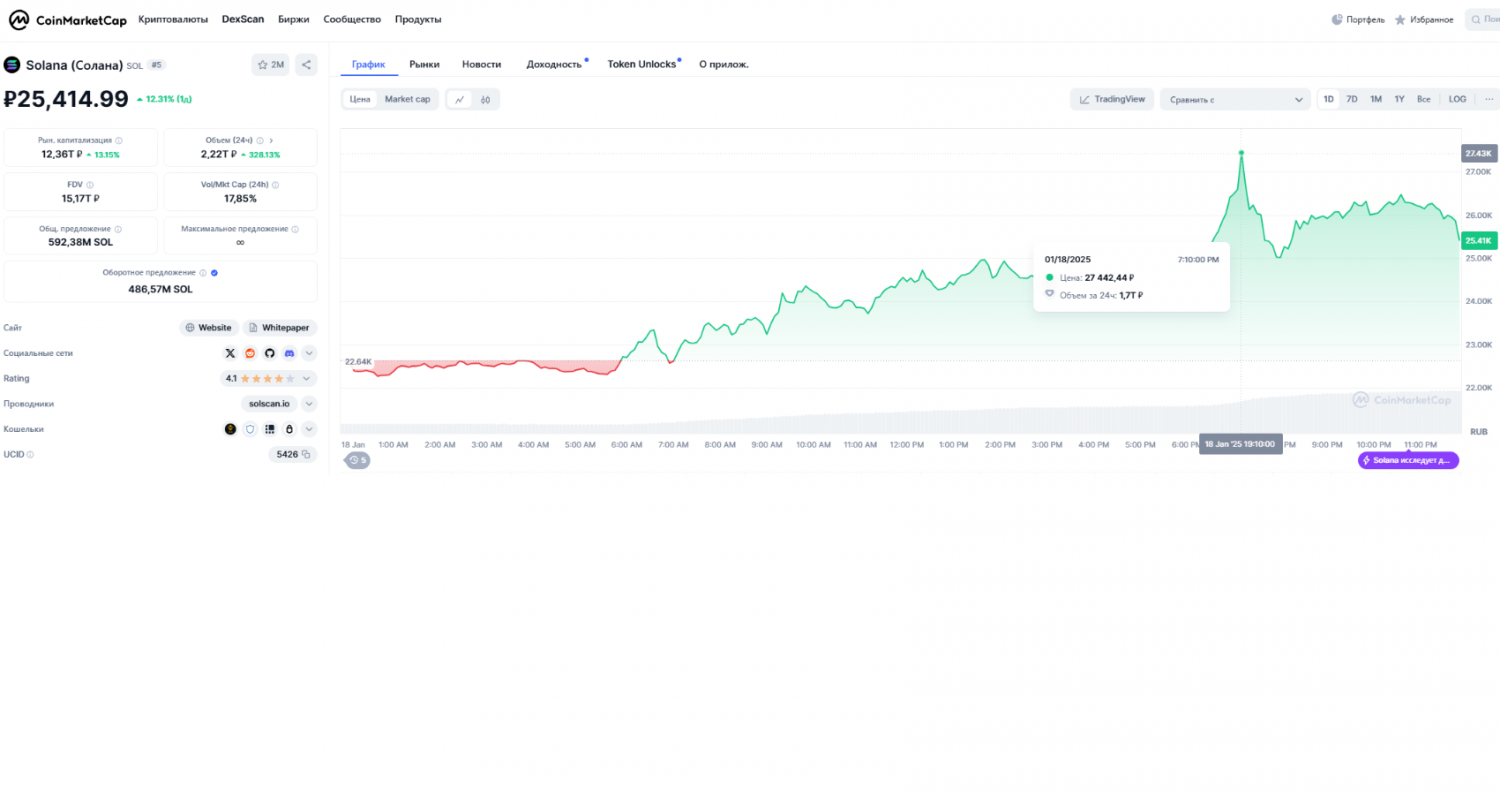Image resolution: width=1500 pixels, height=795 pixels.
Task: Click the purple Solana news event marker
Action: pos(1408,460)
